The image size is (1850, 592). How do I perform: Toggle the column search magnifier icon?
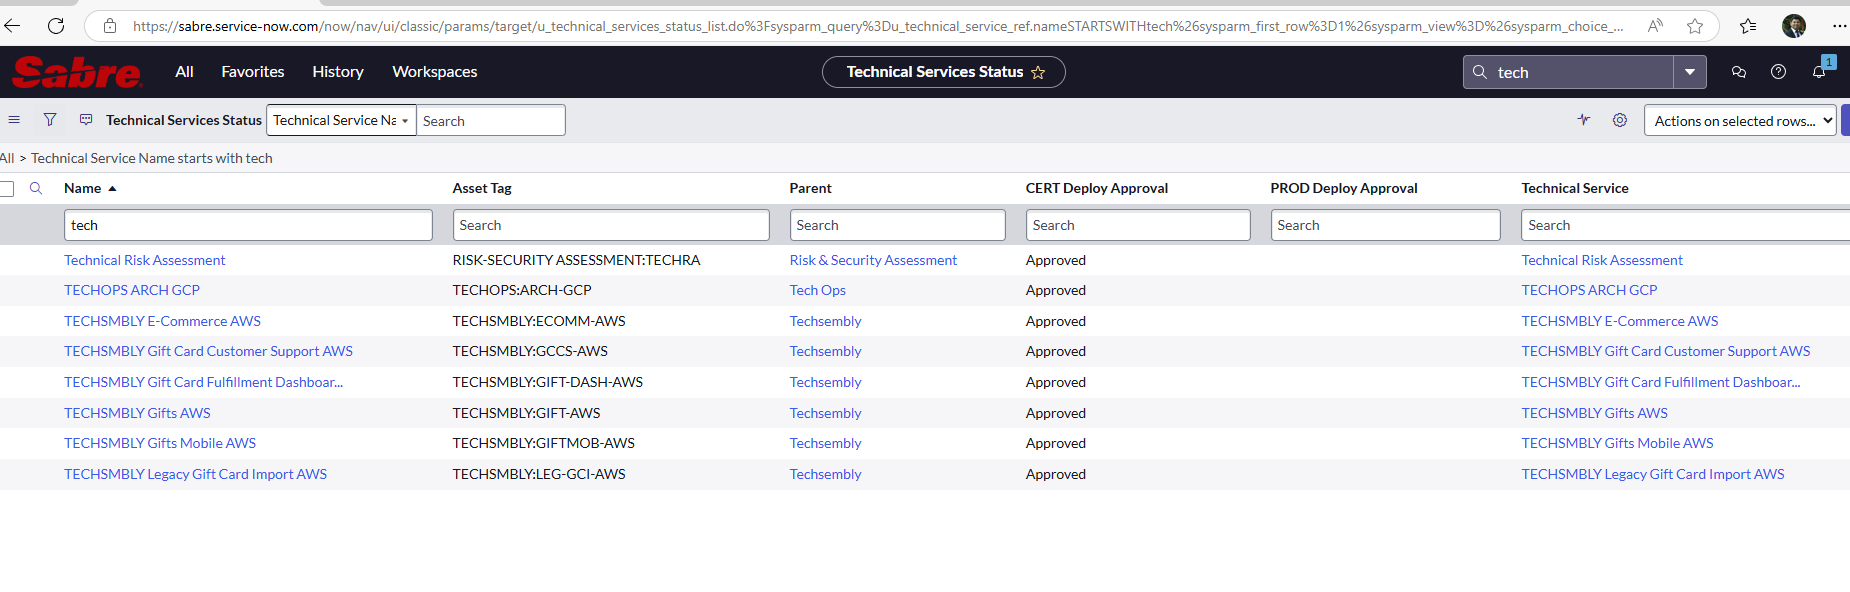coord(36,188)
